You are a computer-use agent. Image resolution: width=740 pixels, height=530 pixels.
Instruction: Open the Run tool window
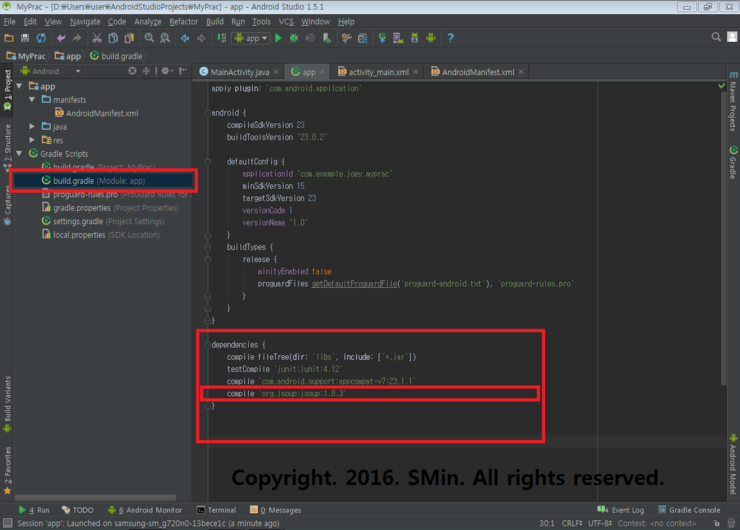[x=34, y=510]
